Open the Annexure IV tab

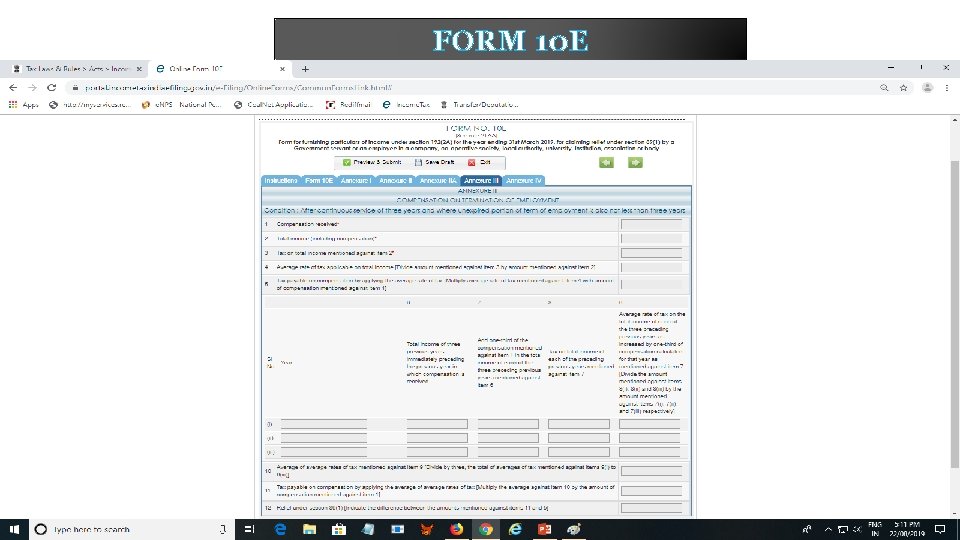point(523,181)
